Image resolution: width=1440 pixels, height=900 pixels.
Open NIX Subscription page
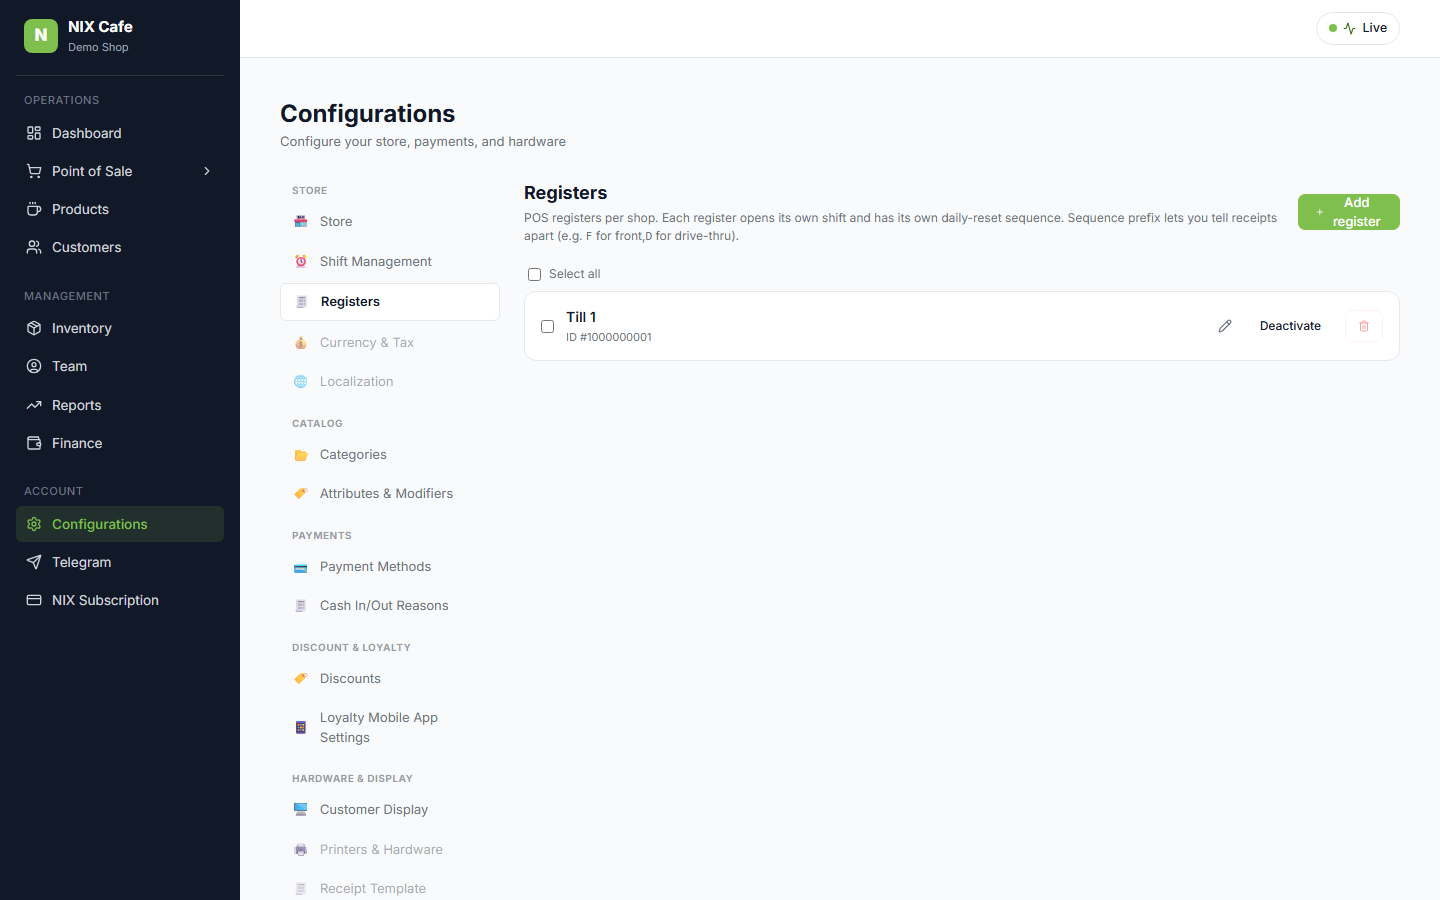click(x=120, y=600)
